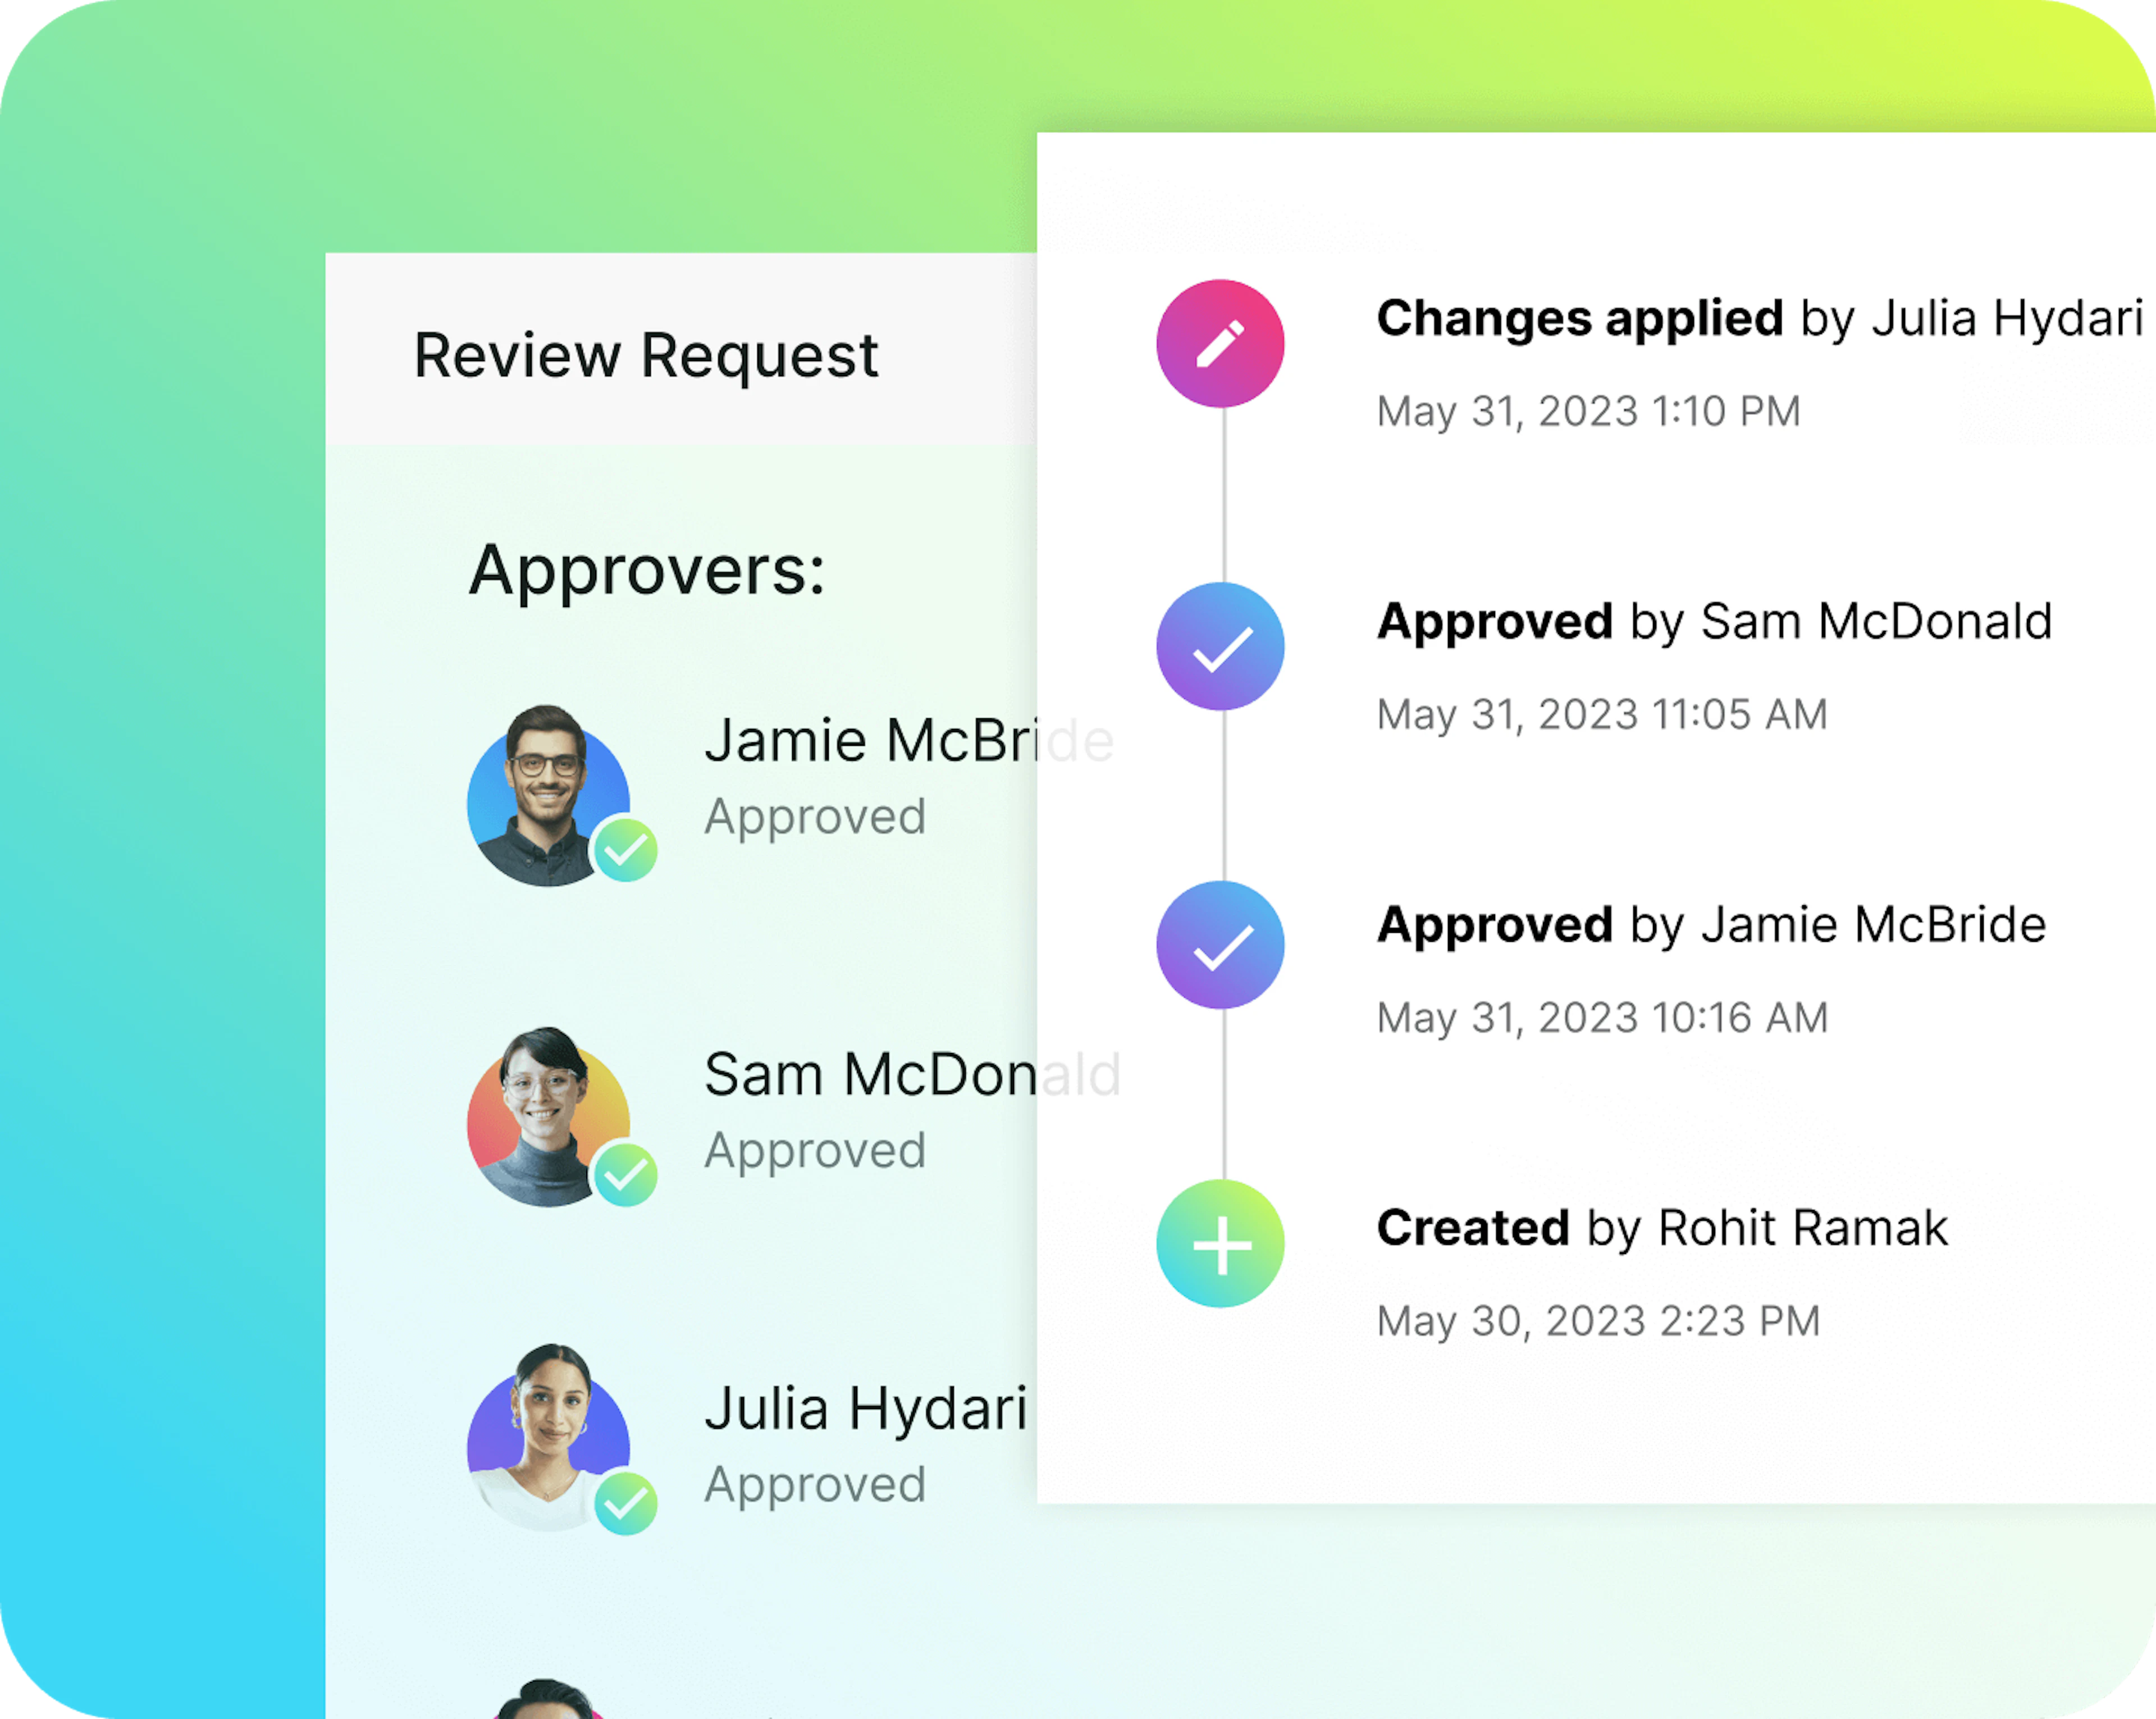Click the Review Request header title
This screenshot has height=1719, width=2156.
point(646,355)
